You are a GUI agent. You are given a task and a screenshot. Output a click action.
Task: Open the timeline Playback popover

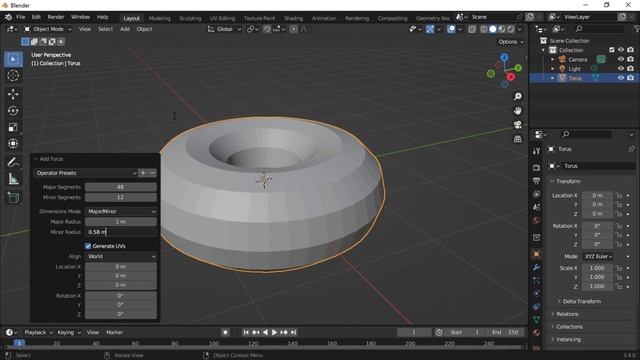tap(38, 332)
